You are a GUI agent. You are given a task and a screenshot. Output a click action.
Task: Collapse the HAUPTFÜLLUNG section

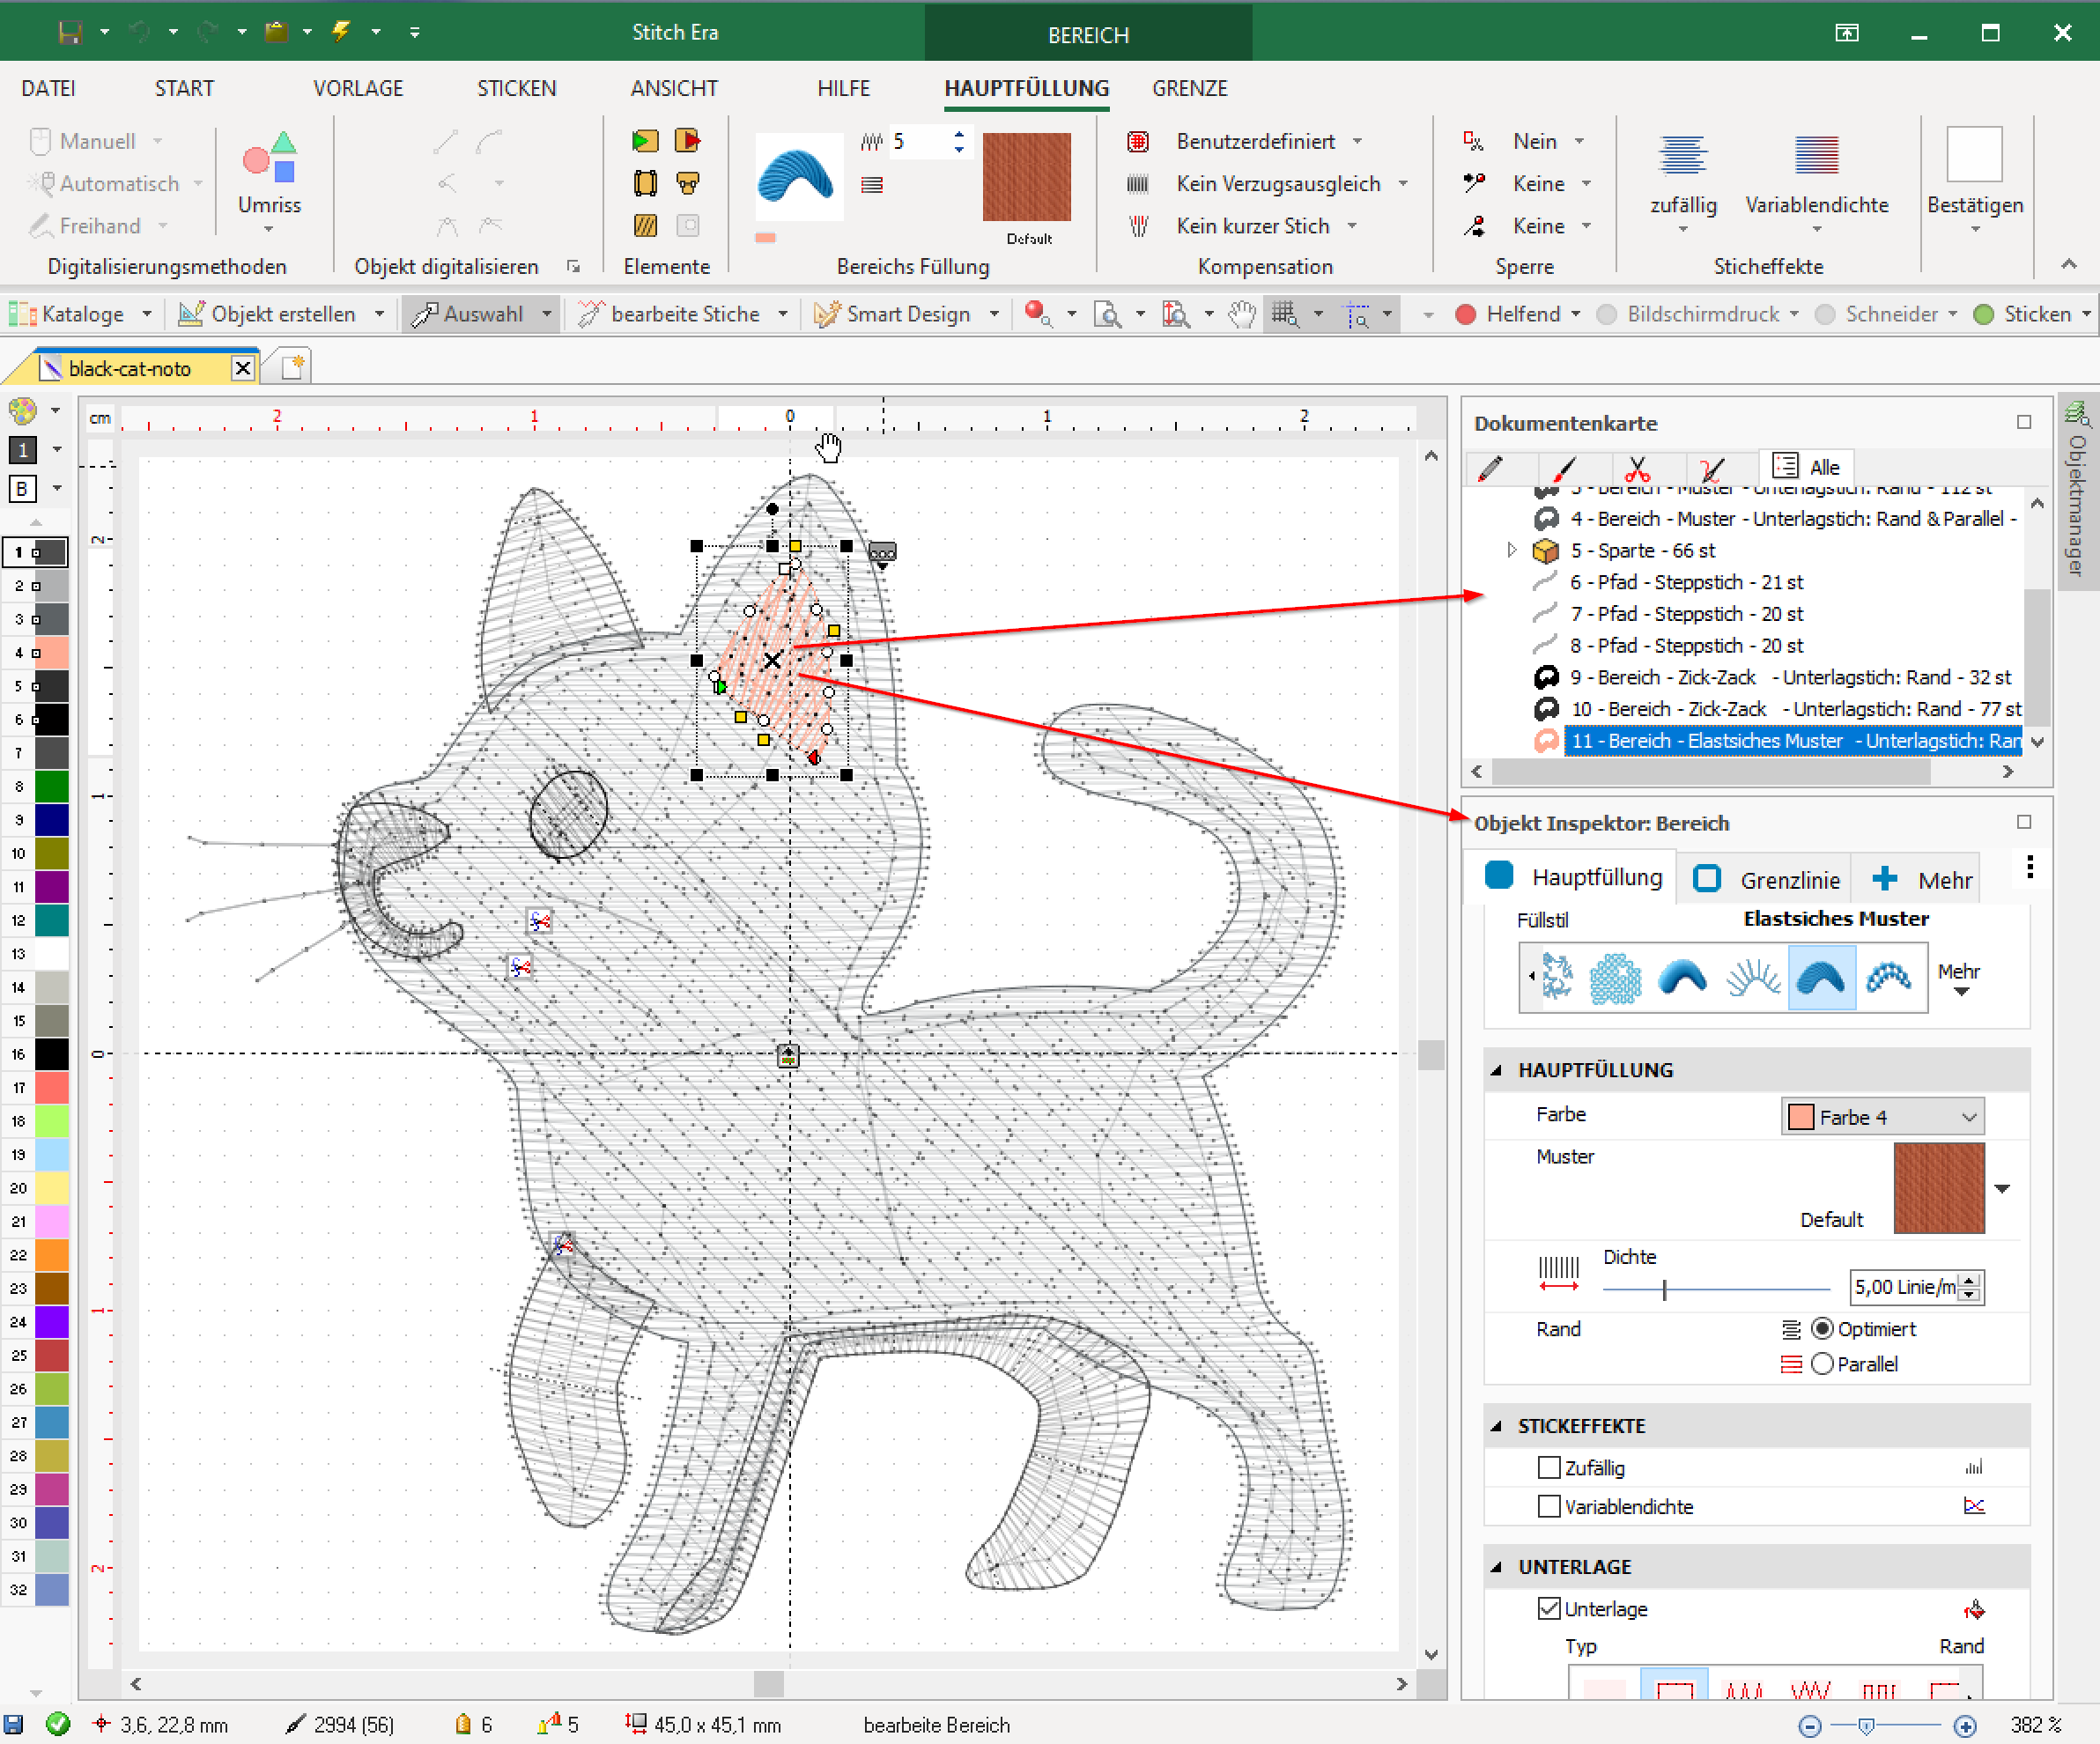pos(1497,1070)
